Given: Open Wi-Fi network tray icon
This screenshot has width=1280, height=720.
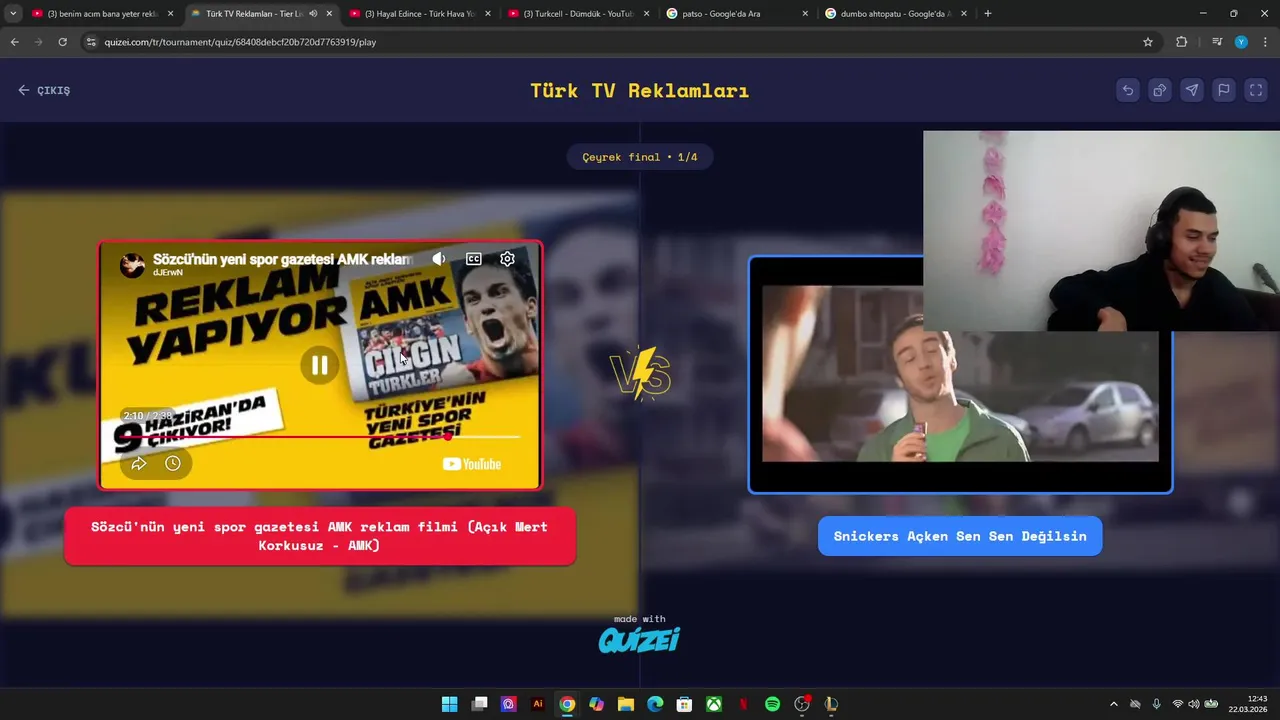Looking at the screenshot, I should (1177, 704).
